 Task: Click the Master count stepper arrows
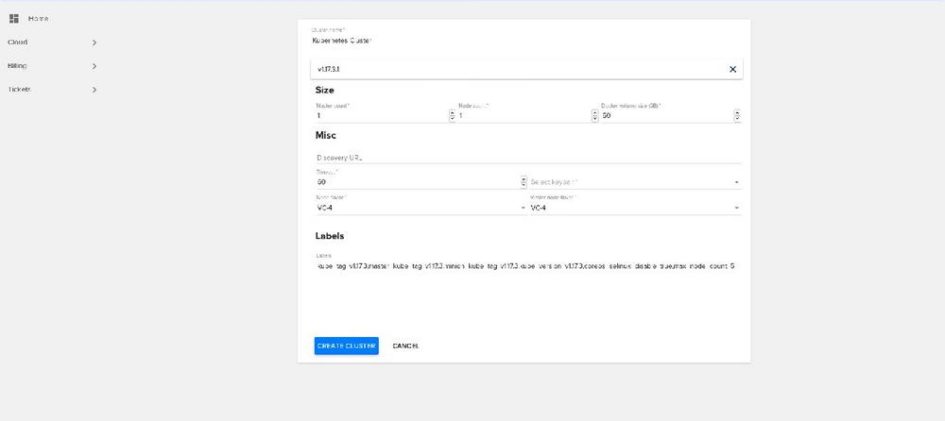pos(452,115)
